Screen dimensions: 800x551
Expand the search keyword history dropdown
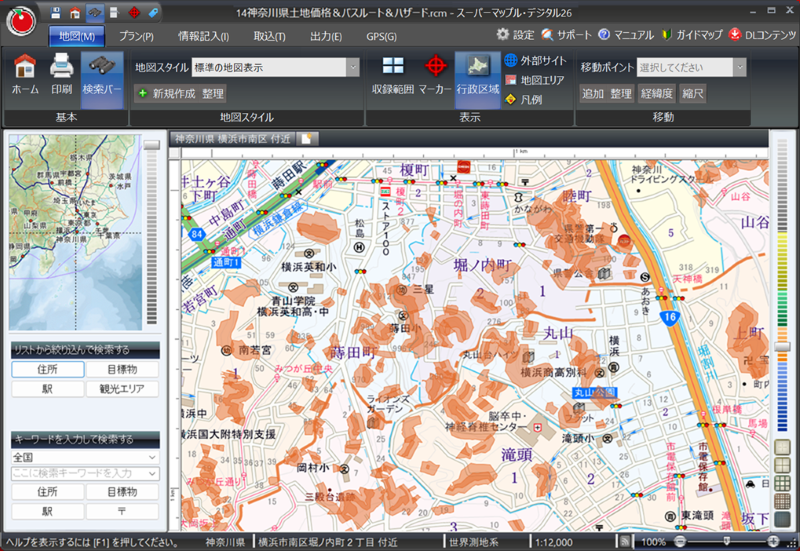152,473
